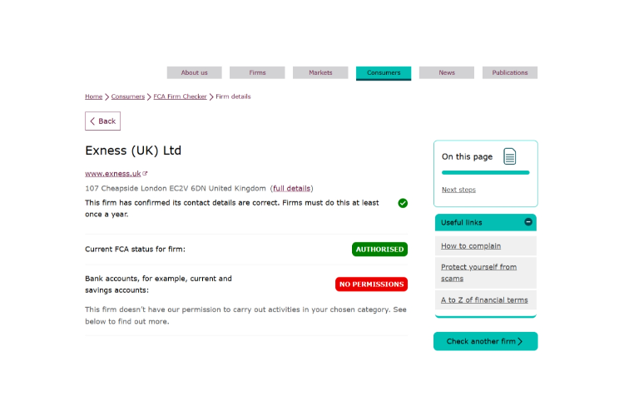
Task: Open the Firms tab
Action: (x=257, y=72)
